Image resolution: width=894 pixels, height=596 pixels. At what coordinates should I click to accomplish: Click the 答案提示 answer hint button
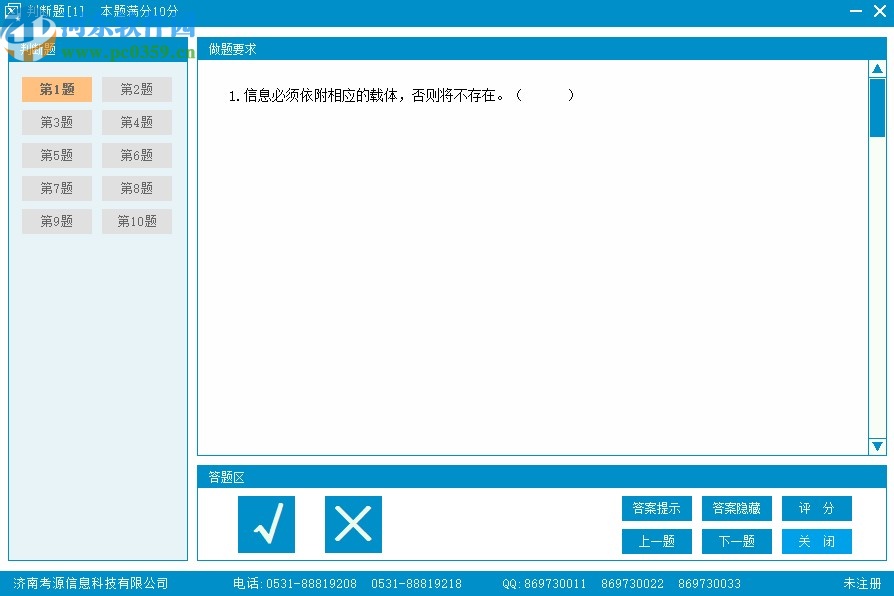(656, 508)
